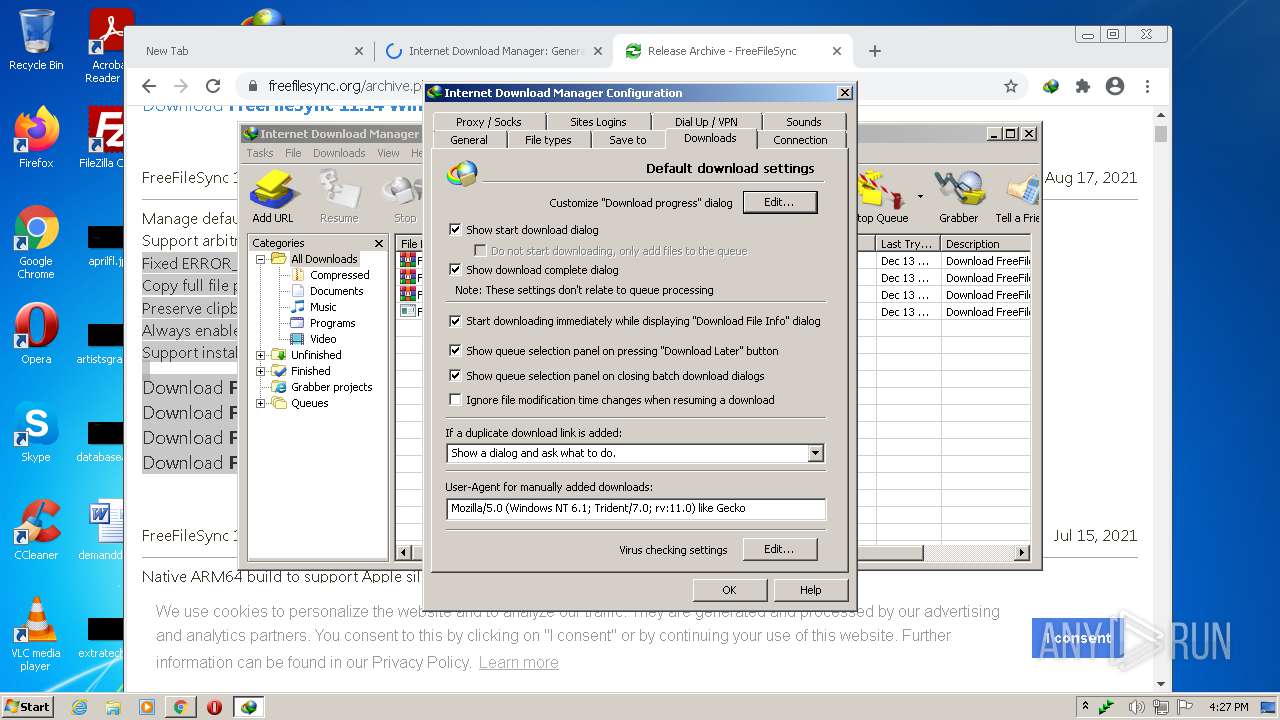The width and height of the screenshot is (1280, 720).
Task: Expand the Finished tree node
Action: pyautogui.click(x=261, y=371)
